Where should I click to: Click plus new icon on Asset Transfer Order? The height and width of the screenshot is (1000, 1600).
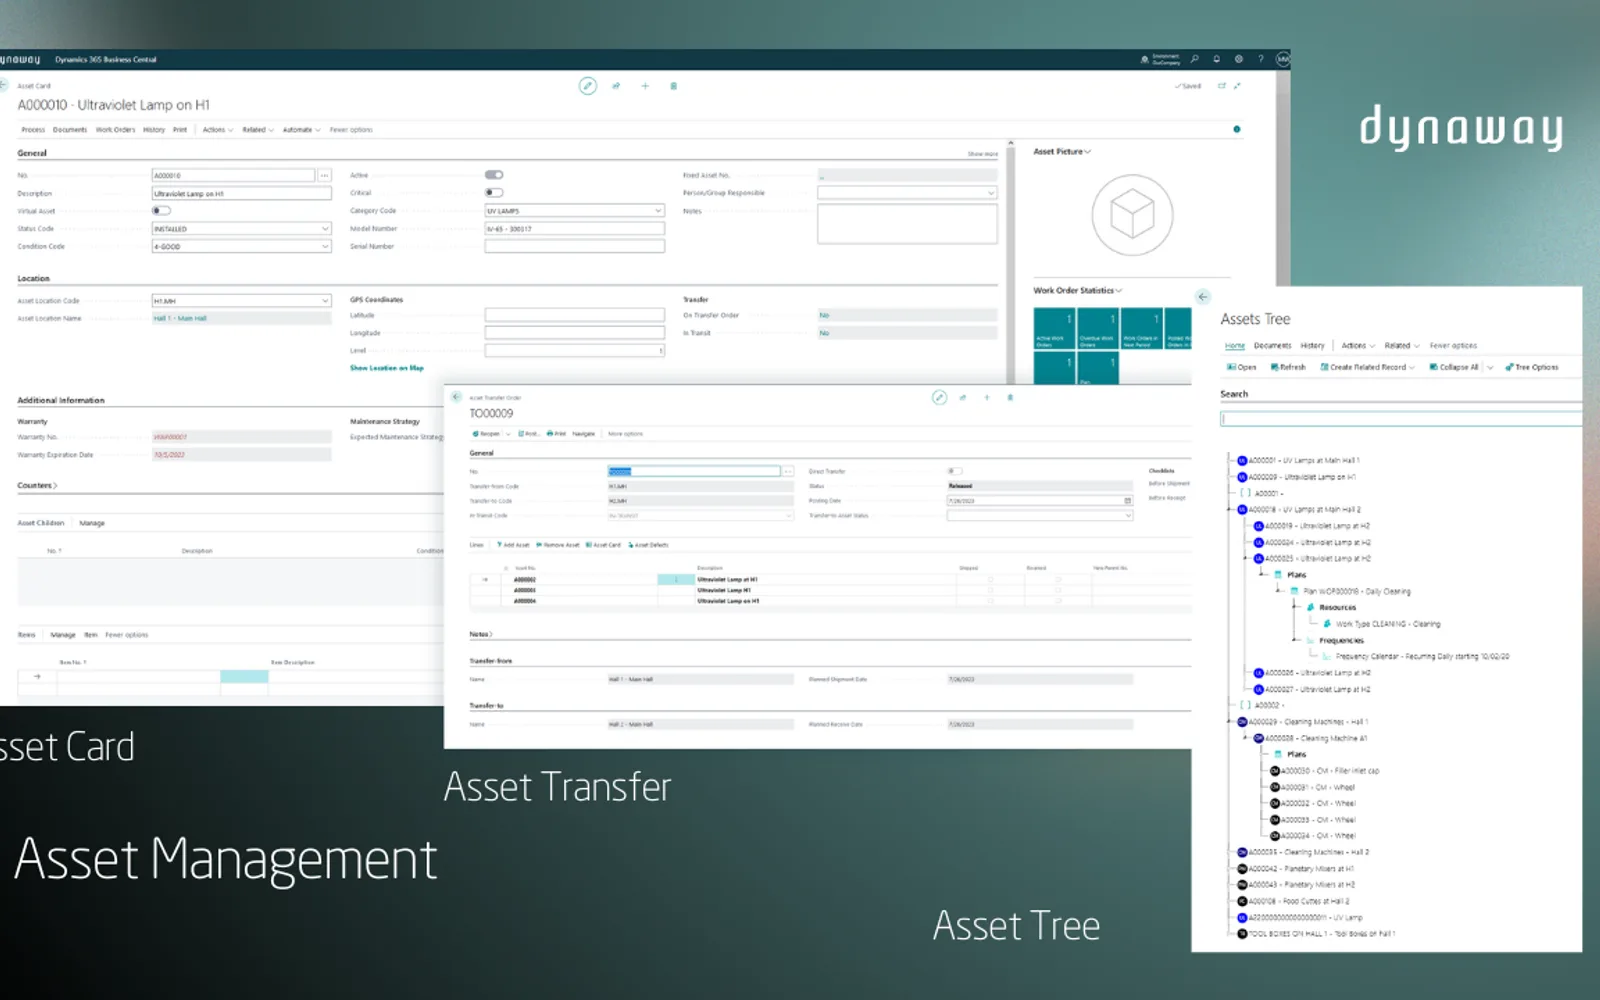coord(986,397)
